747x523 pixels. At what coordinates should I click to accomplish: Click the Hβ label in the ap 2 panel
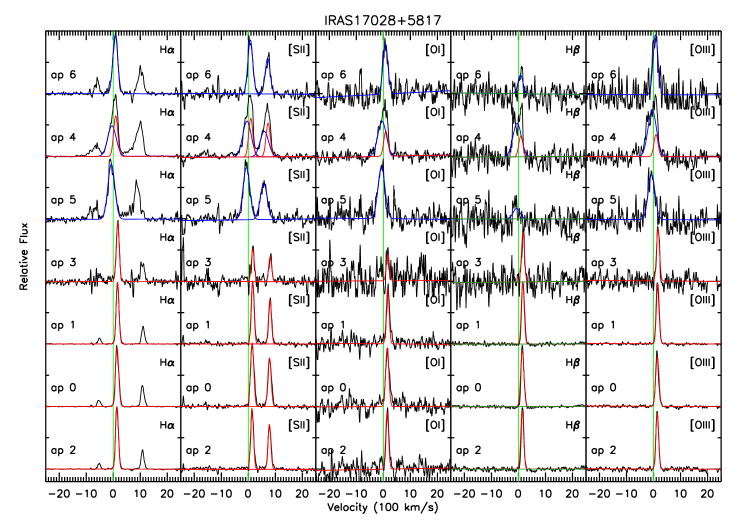[x=573, y=425]
